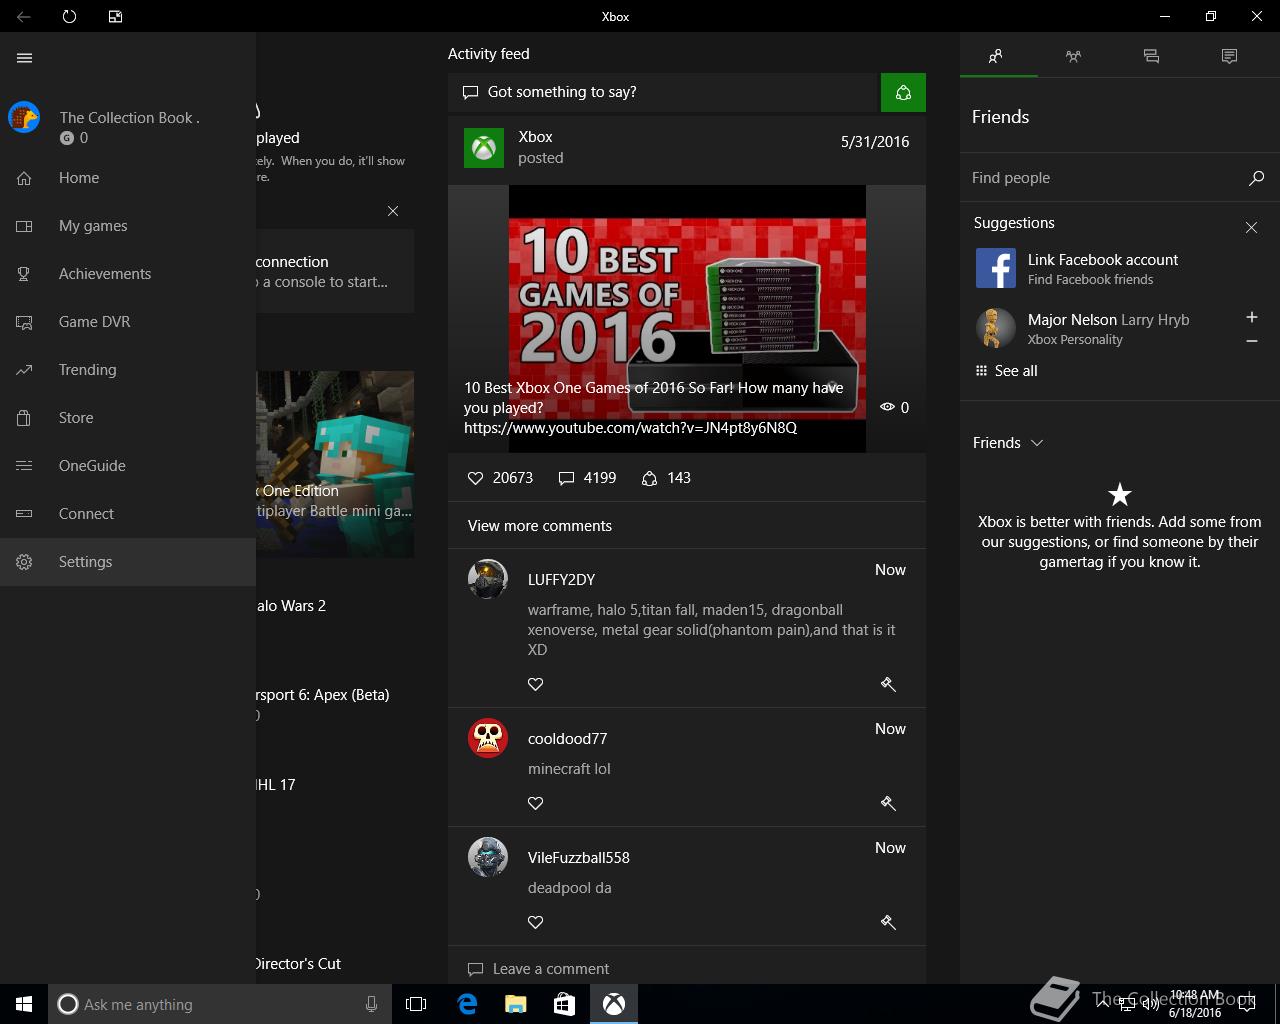The height and width of the screenshot is (1024, 1280).
Task: Click the Find people search magnifier
Action: click(1256, 178)
